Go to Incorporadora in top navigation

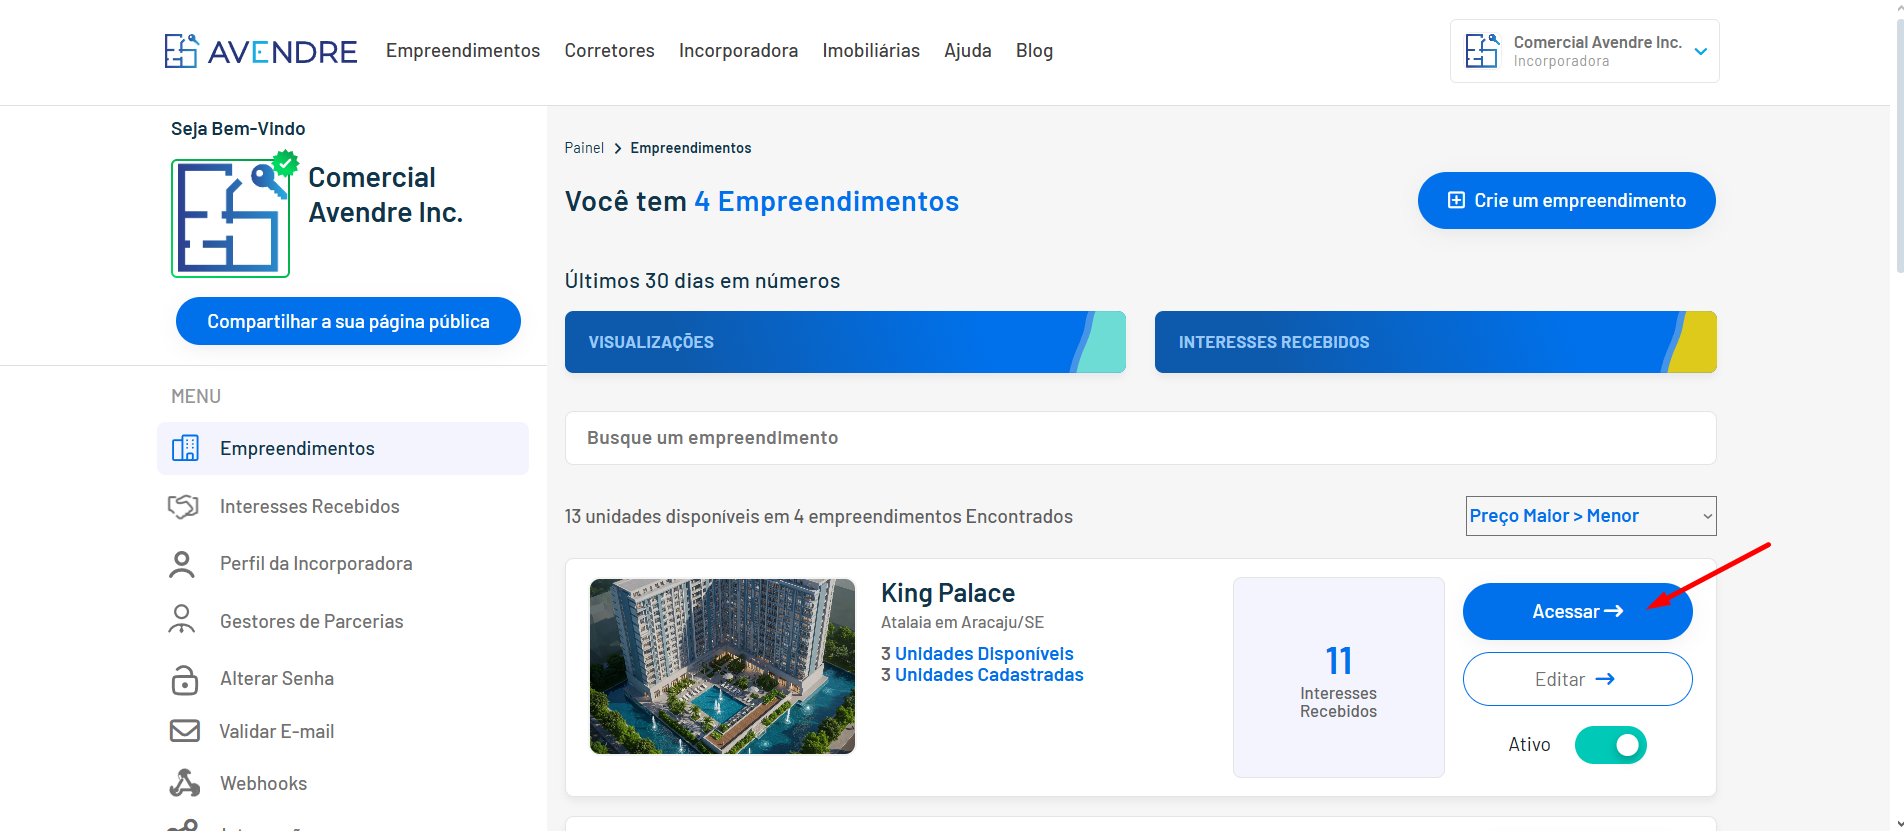coord(738,51)
